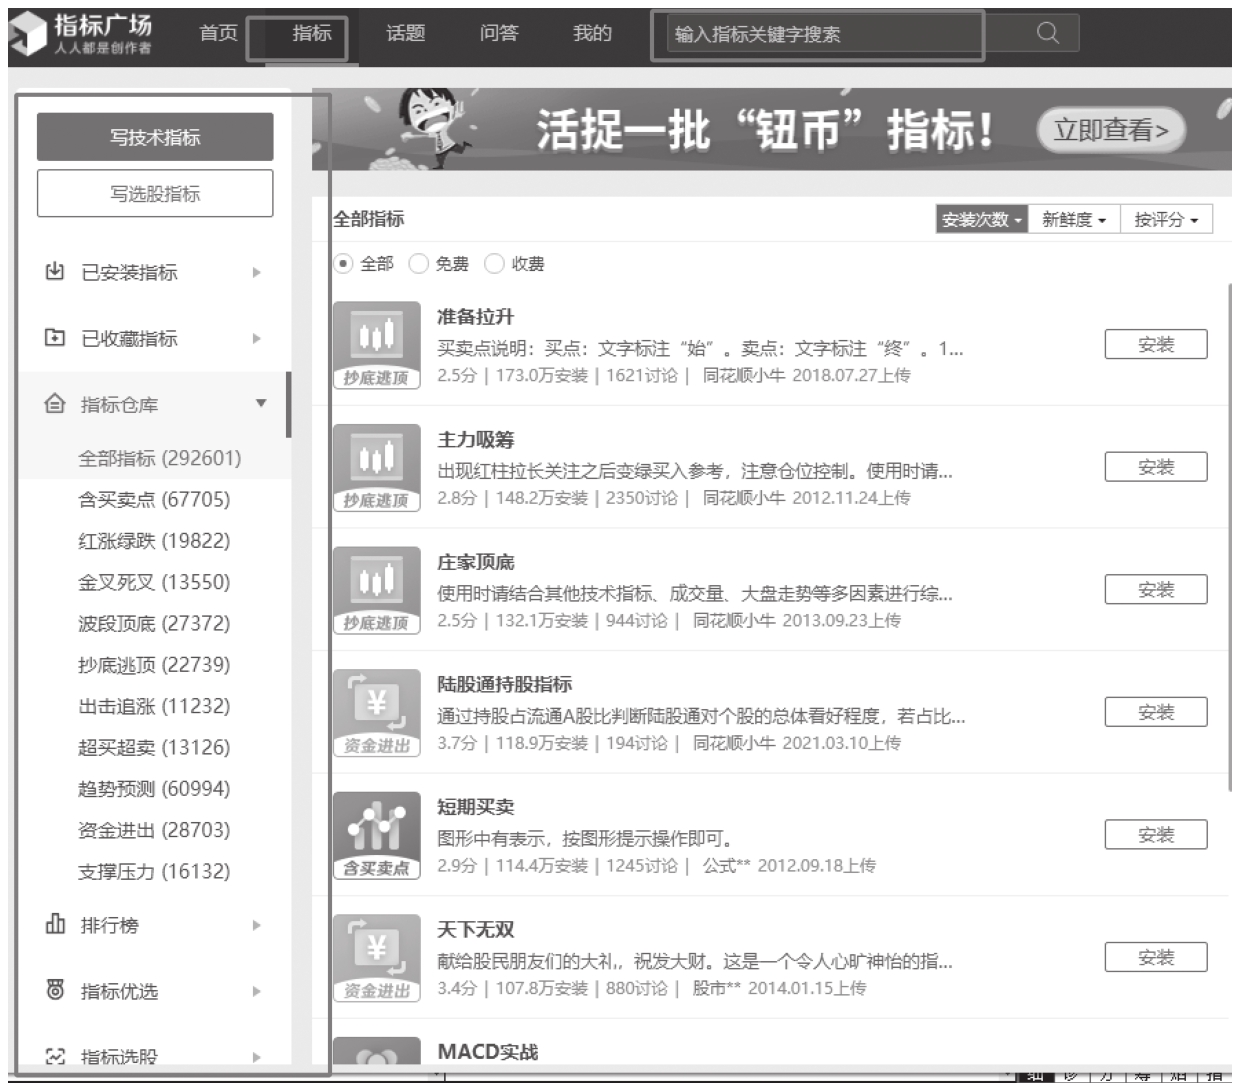Open the 陆股通持股指标 资金进出 thumbnail
This screenshot has height=1086, width=1236.
tap(376, 712)
